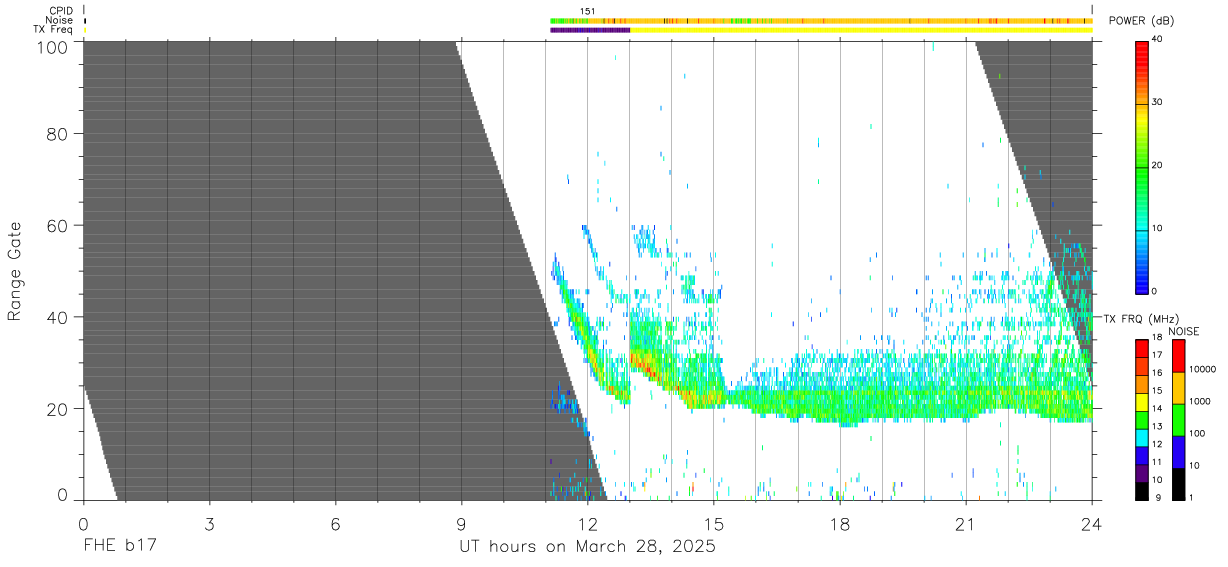Screen dimensions: 1228x567
Task: Click the purple segment of top TX Freq strip
Action: pyautogui.click(x=590, y=30)
